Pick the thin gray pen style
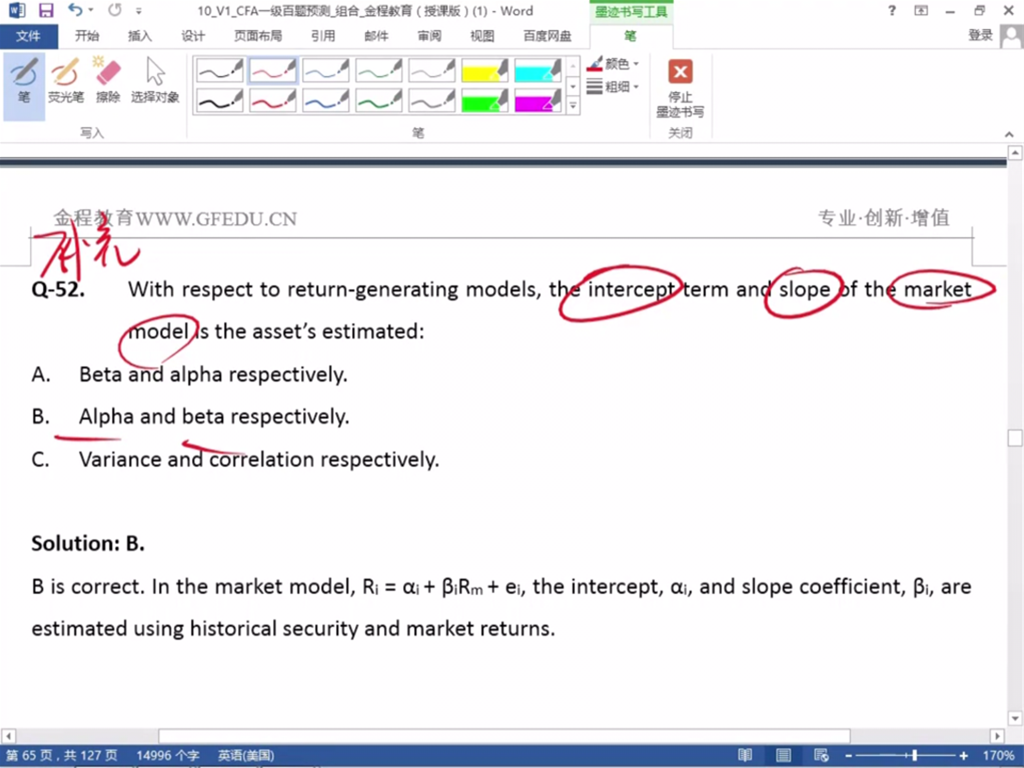This screenshot has height=768, width=1024. (x=431, y=70)
